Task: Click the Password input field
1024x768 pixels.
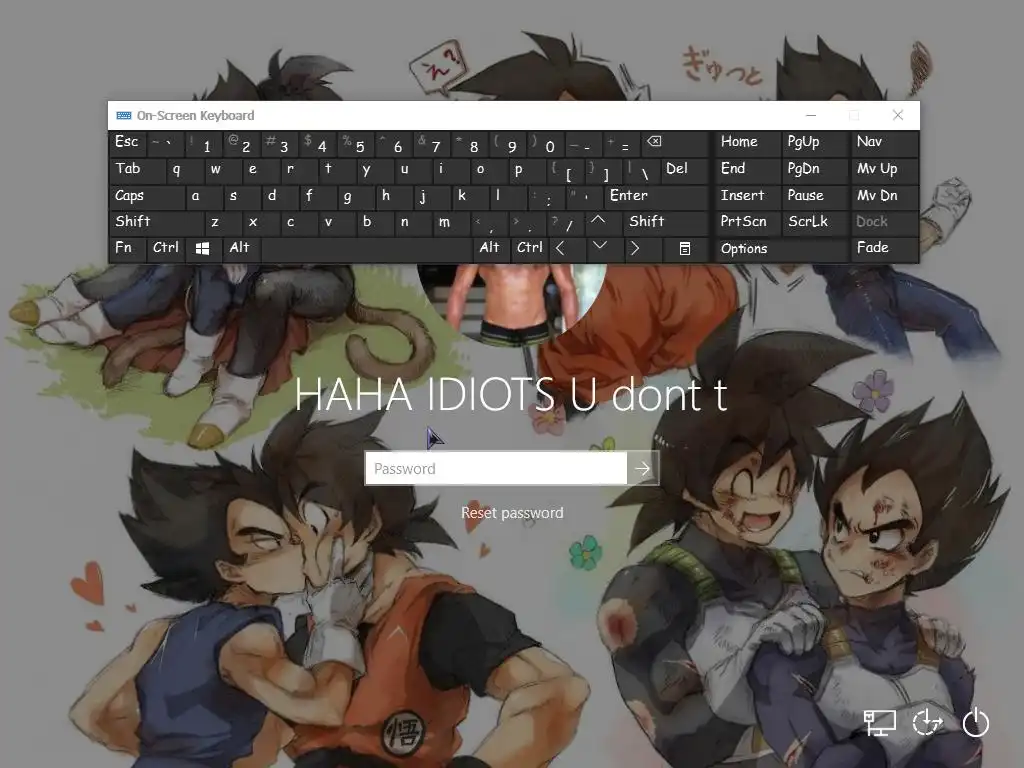Action: [x=496, y=468]
